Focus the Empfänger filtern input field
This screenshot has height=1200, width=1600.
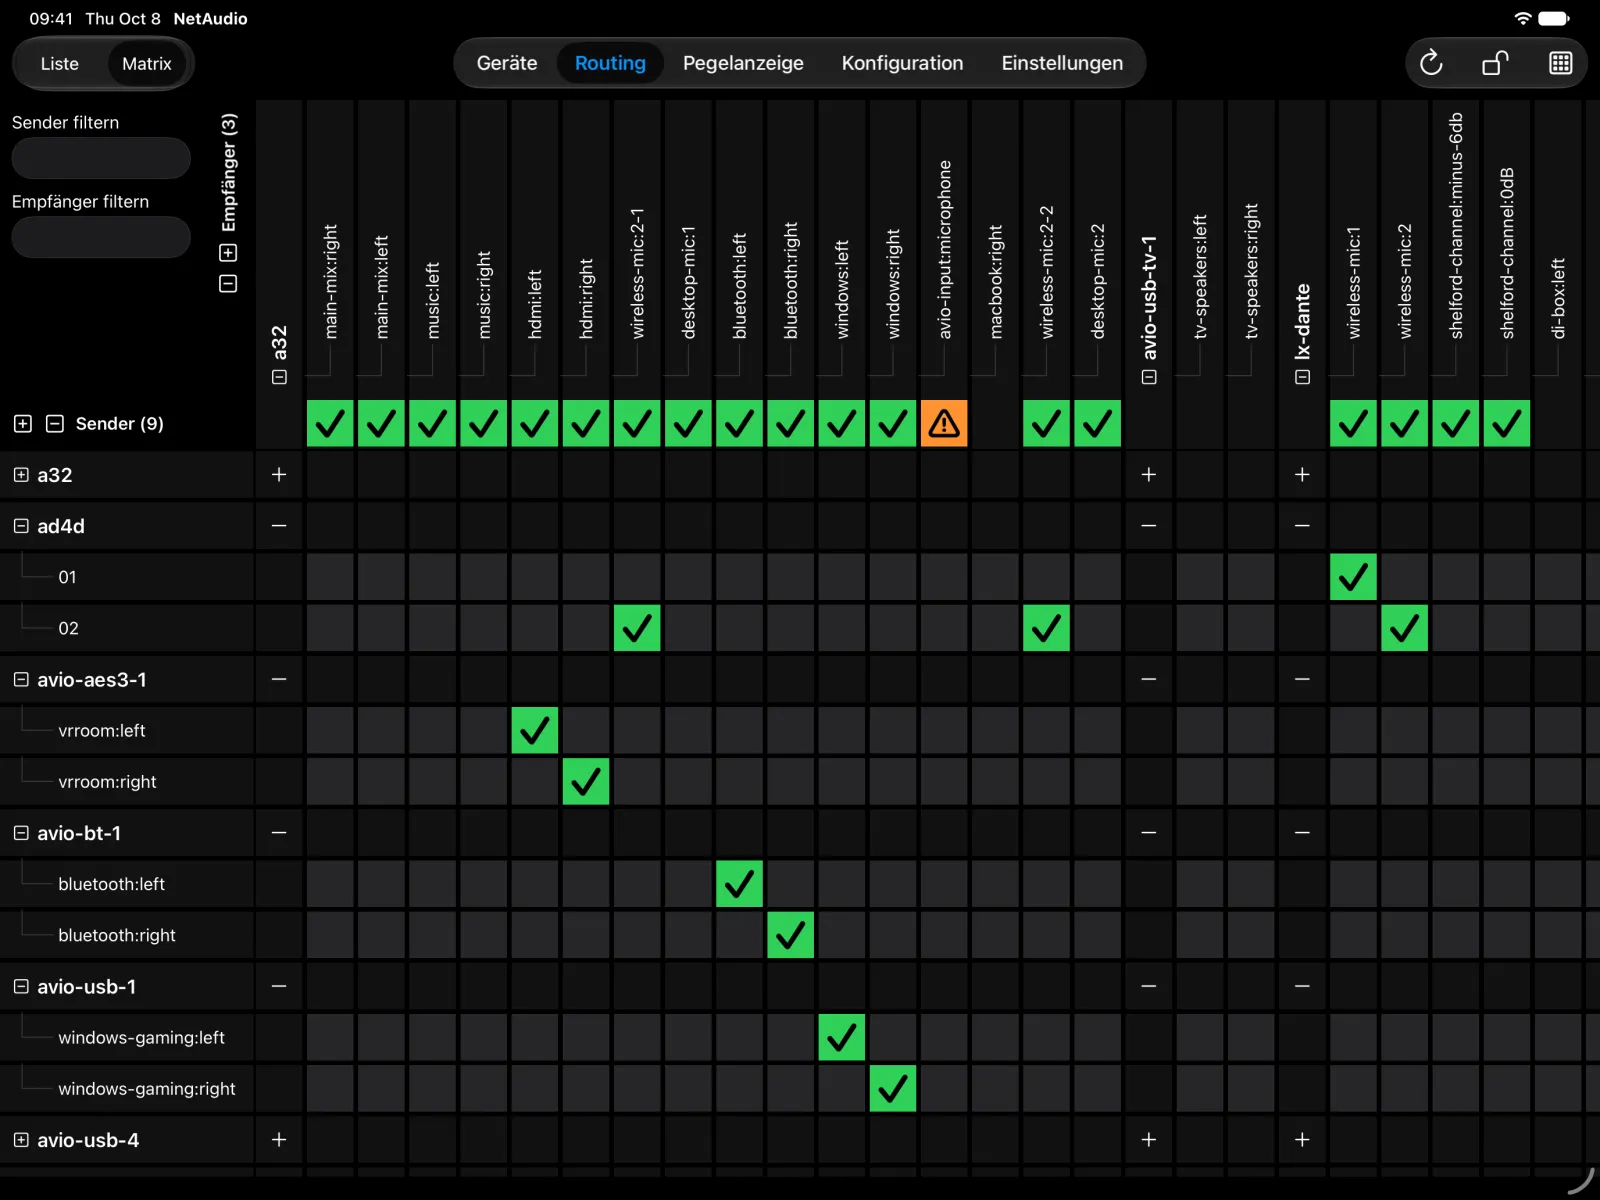coord(101,237)
